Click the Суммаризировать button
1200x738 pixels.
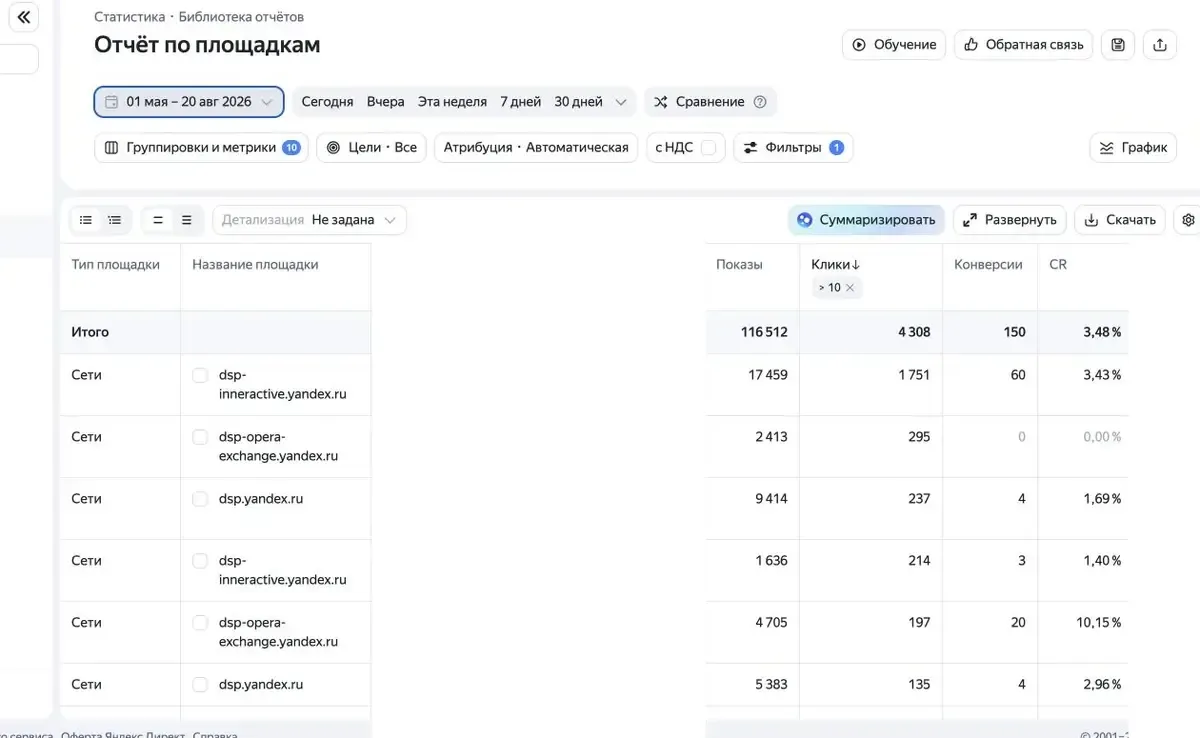tap(866, 220)
